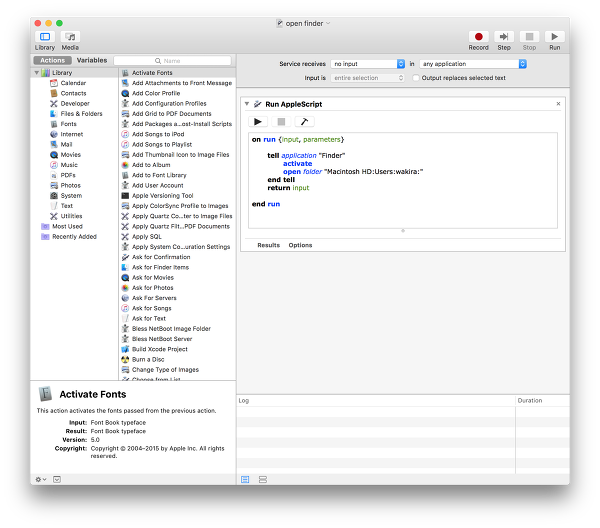Open the Service receives no input dropdown
The height and width of the screenshot is (528, 600).
368,64
